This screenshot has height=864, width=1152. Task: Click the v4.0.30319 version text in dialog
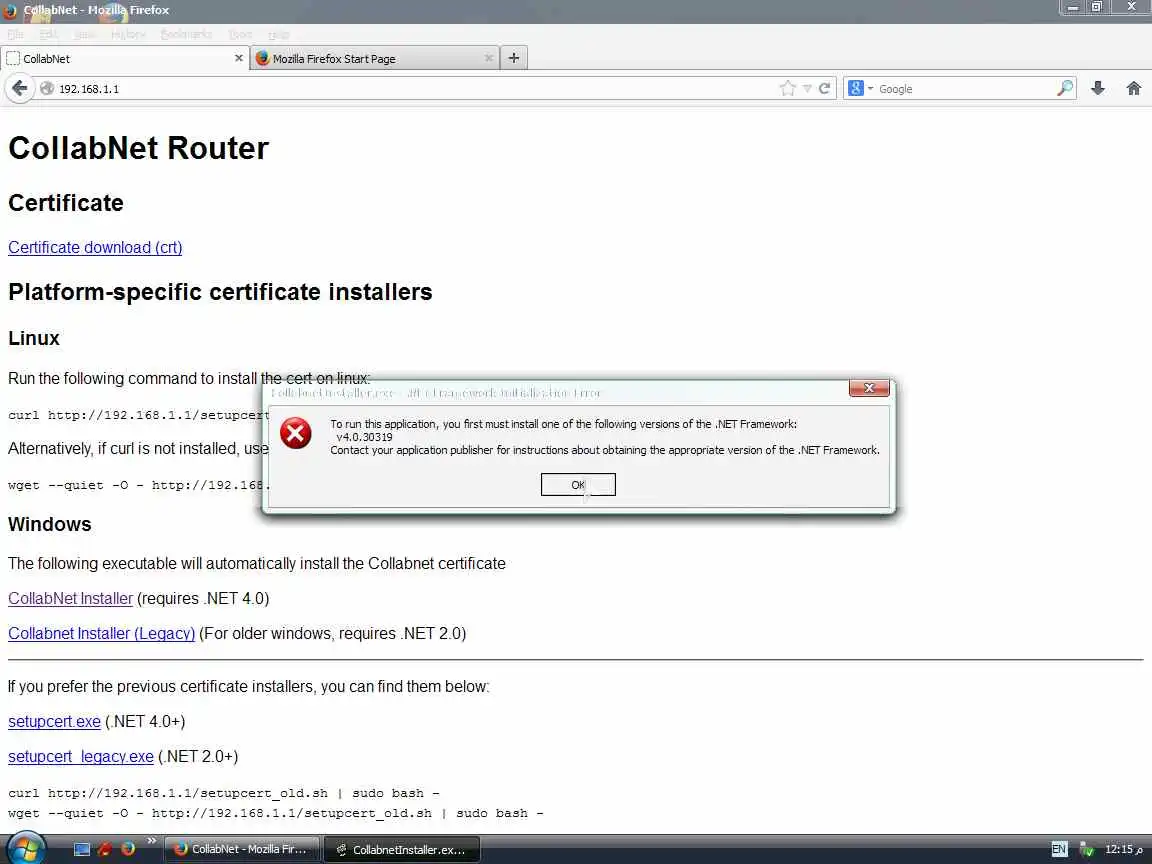coord(364,437)
